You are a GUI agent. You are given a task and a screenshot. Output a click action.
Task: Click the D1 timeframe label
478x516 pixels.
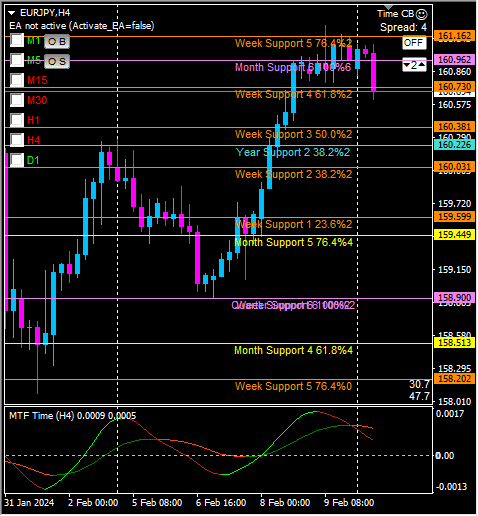pyautogui.click(x=33, y=160)
